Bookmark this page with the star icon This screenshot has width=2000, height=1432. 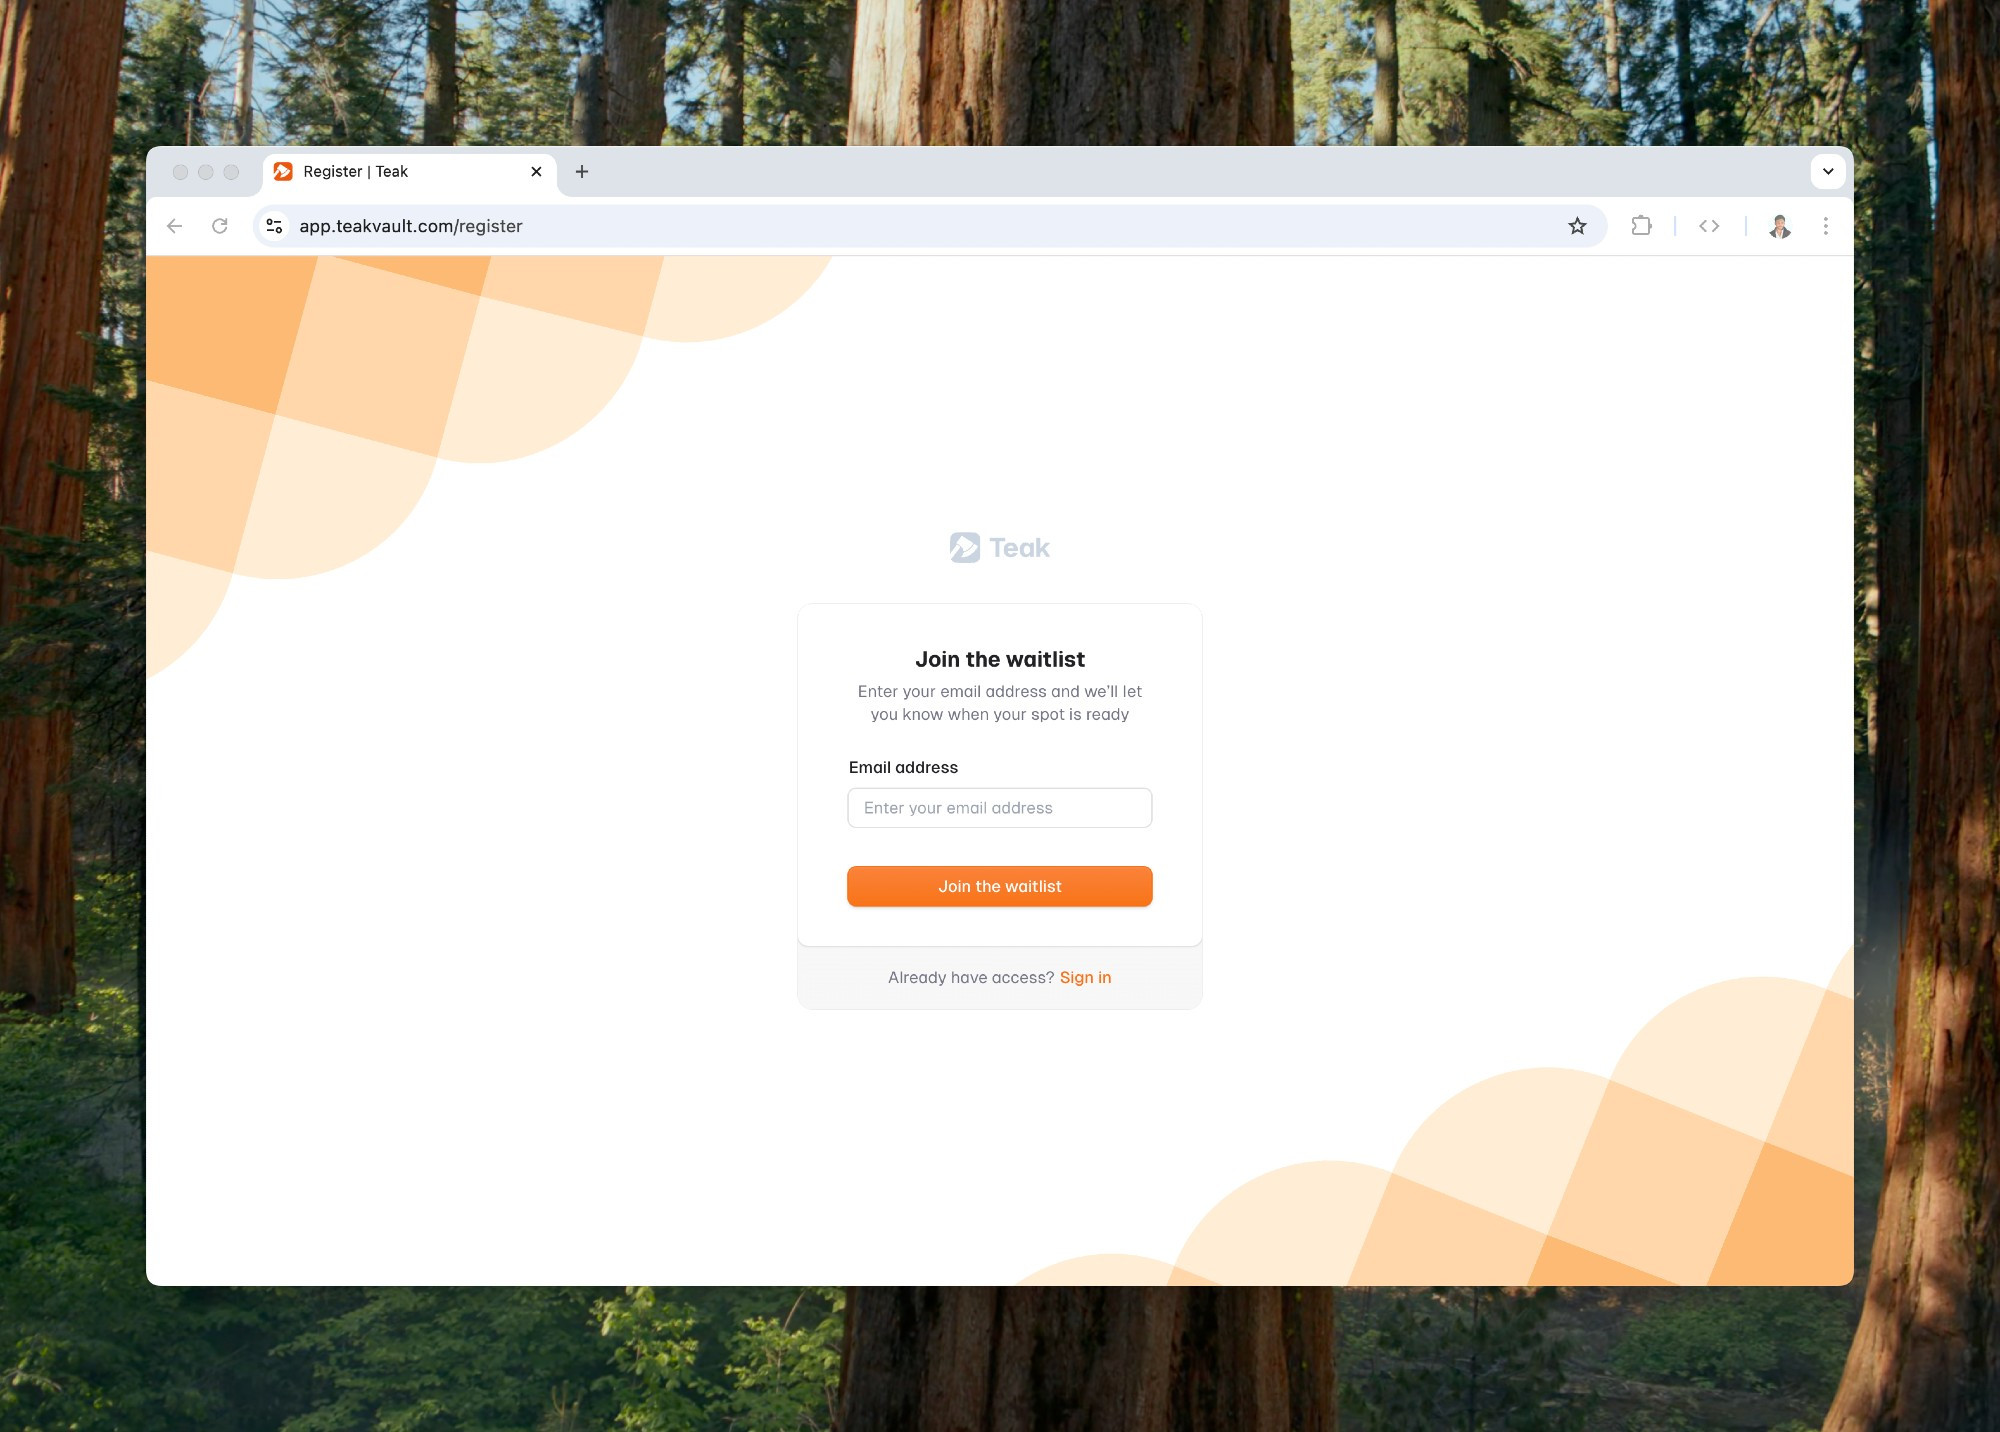tap(1577, 226)
